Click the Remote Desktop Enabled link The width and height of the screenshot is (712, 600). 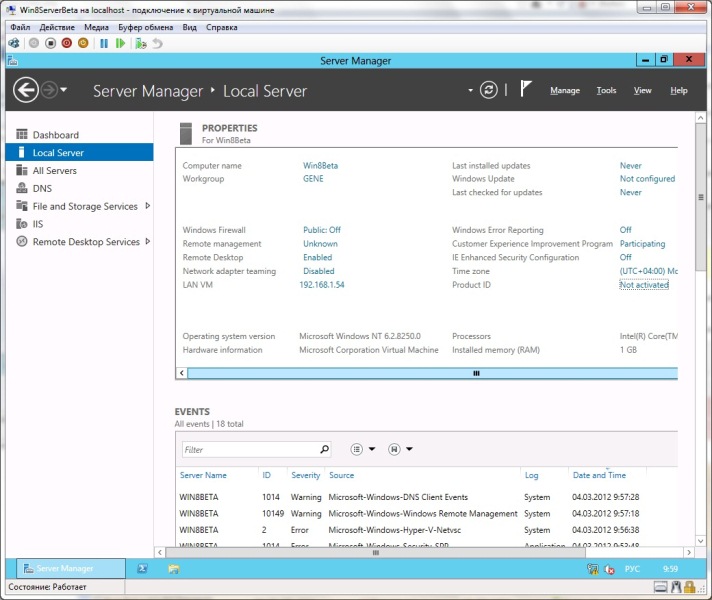pyautogui.click(x=318, y=257)
